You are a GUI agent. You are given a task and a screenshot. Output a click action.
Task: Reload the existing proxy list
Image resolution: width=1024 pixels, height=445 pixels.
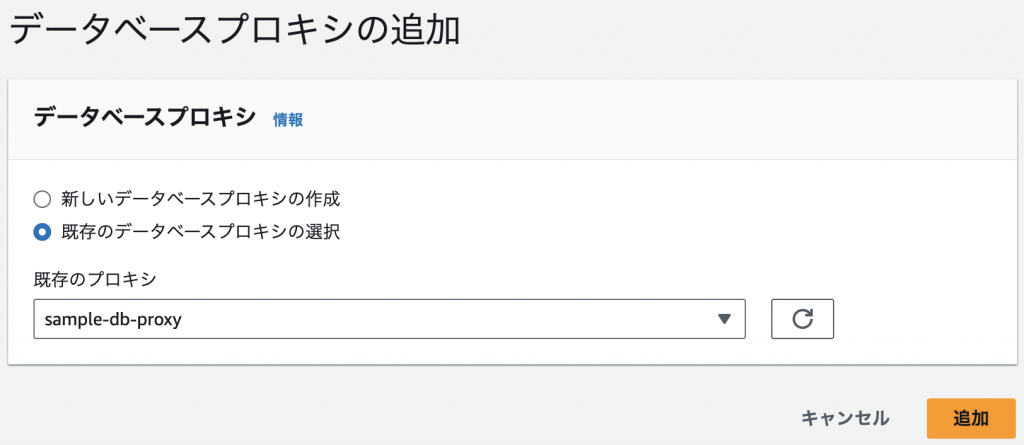802,319
